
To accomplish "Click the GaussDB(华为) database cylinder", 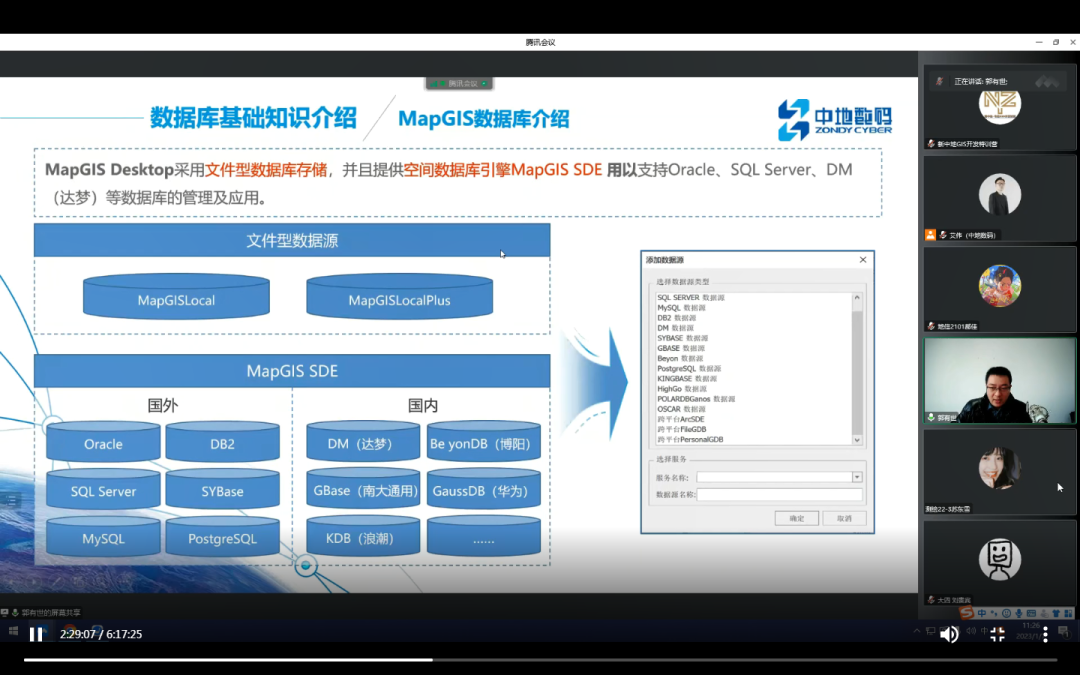I will tap(484, 489).
